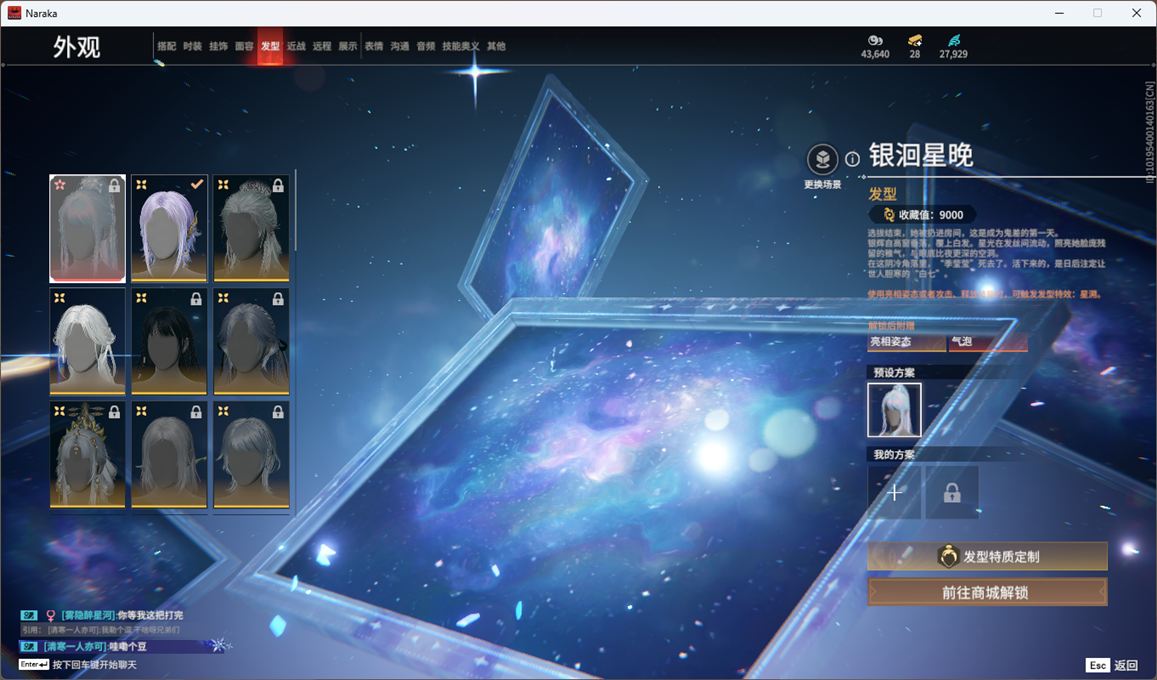Click the checkmark on the purple hairstyle
The height and width of the screenshot is (680, 1157).
pos(197,184)
